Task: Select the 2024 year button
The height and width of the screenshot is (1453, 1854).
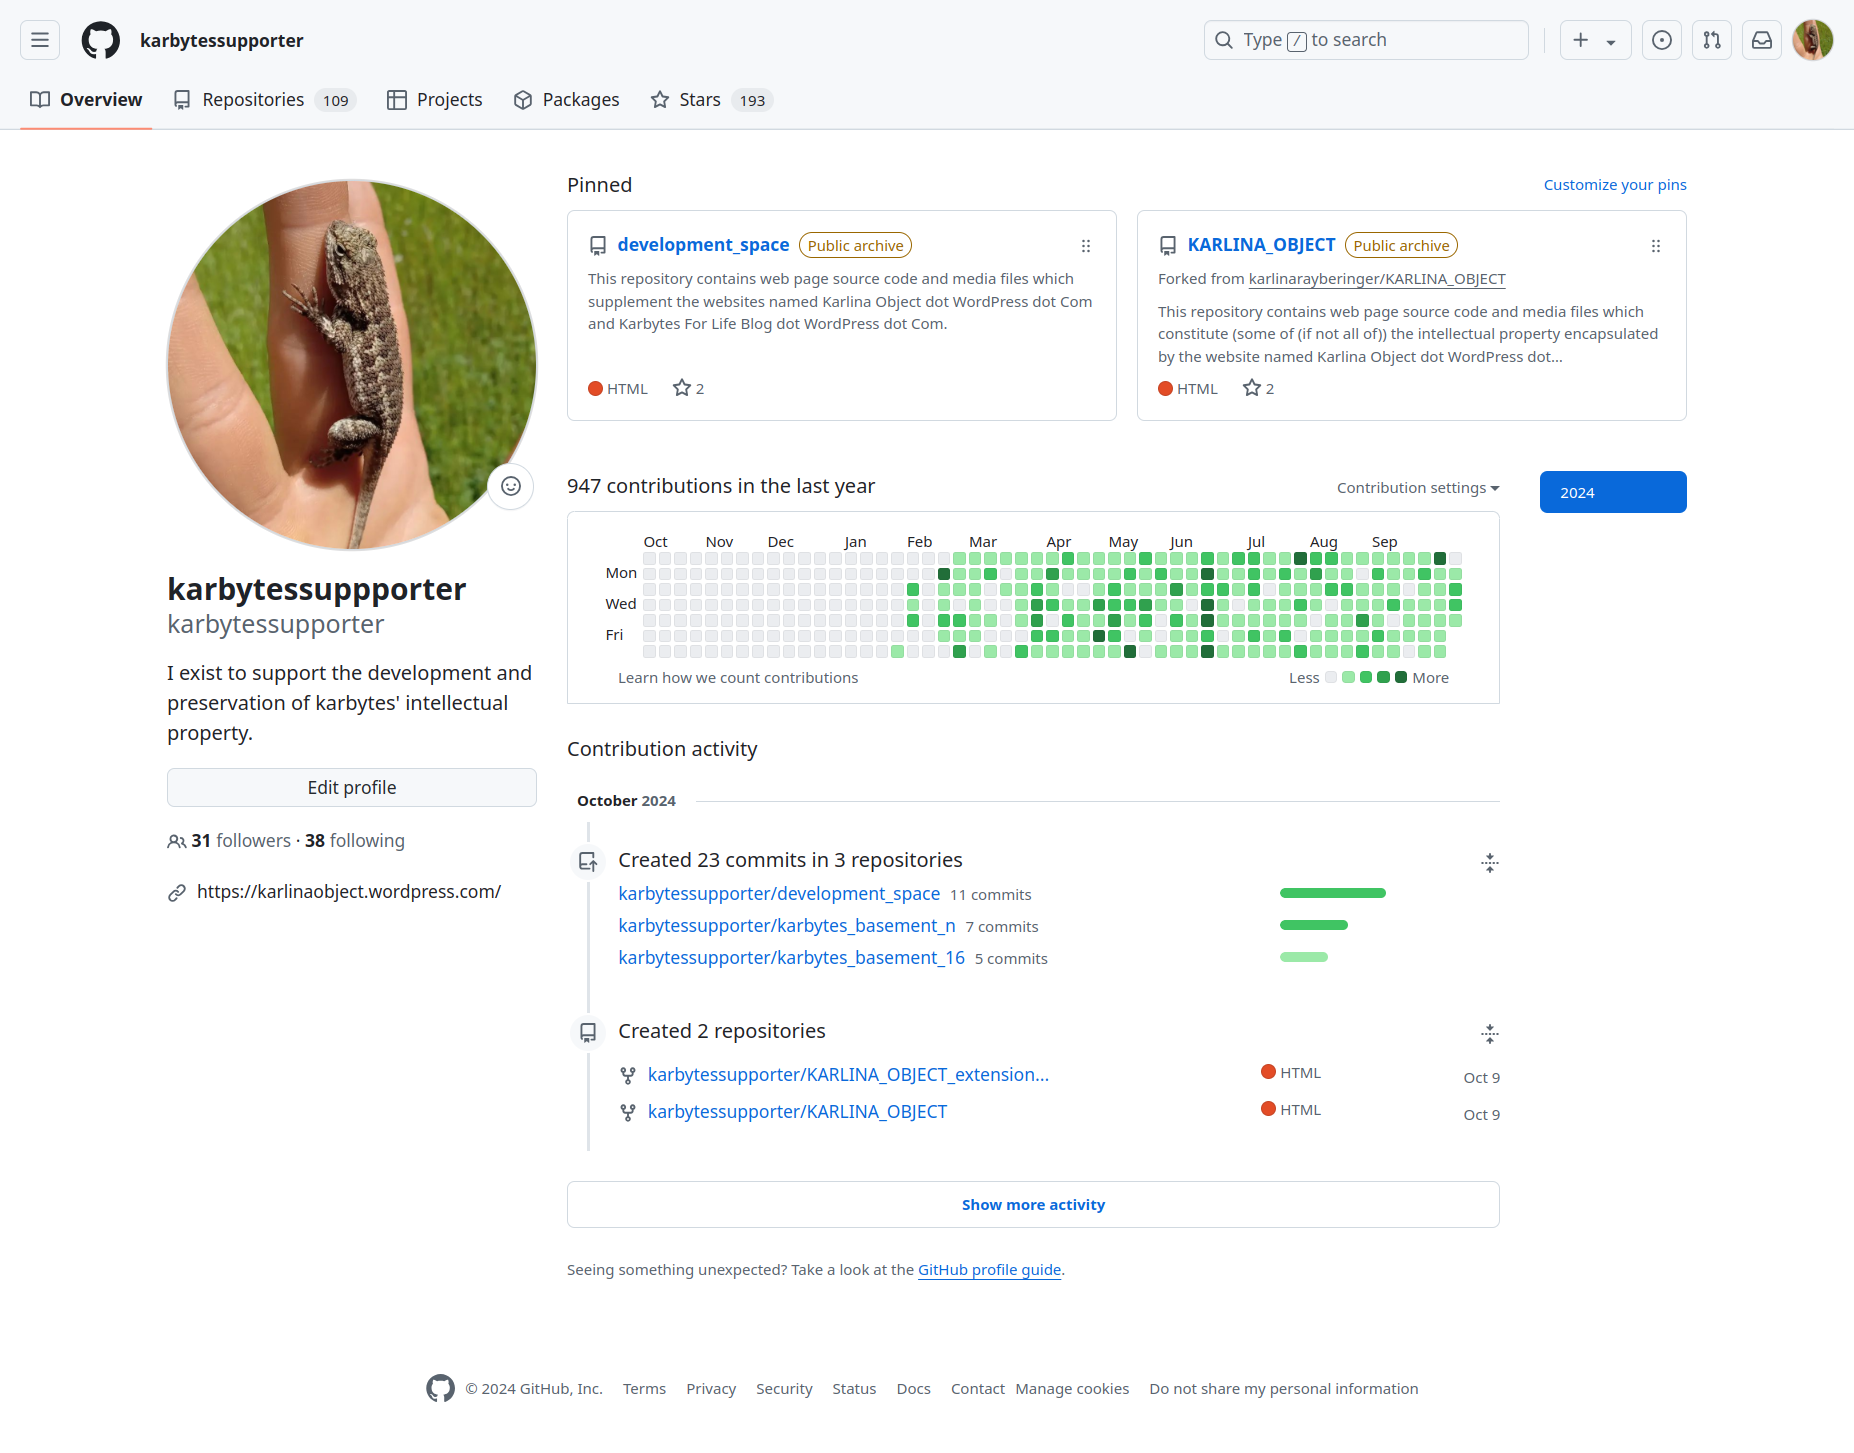Action: (x=1613, y=492)
